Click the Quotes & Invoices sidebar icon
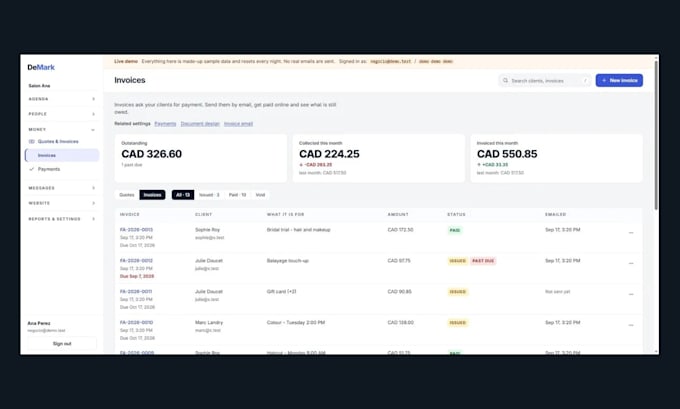This screenshot has height=409, width=680. tap(31, 141)
